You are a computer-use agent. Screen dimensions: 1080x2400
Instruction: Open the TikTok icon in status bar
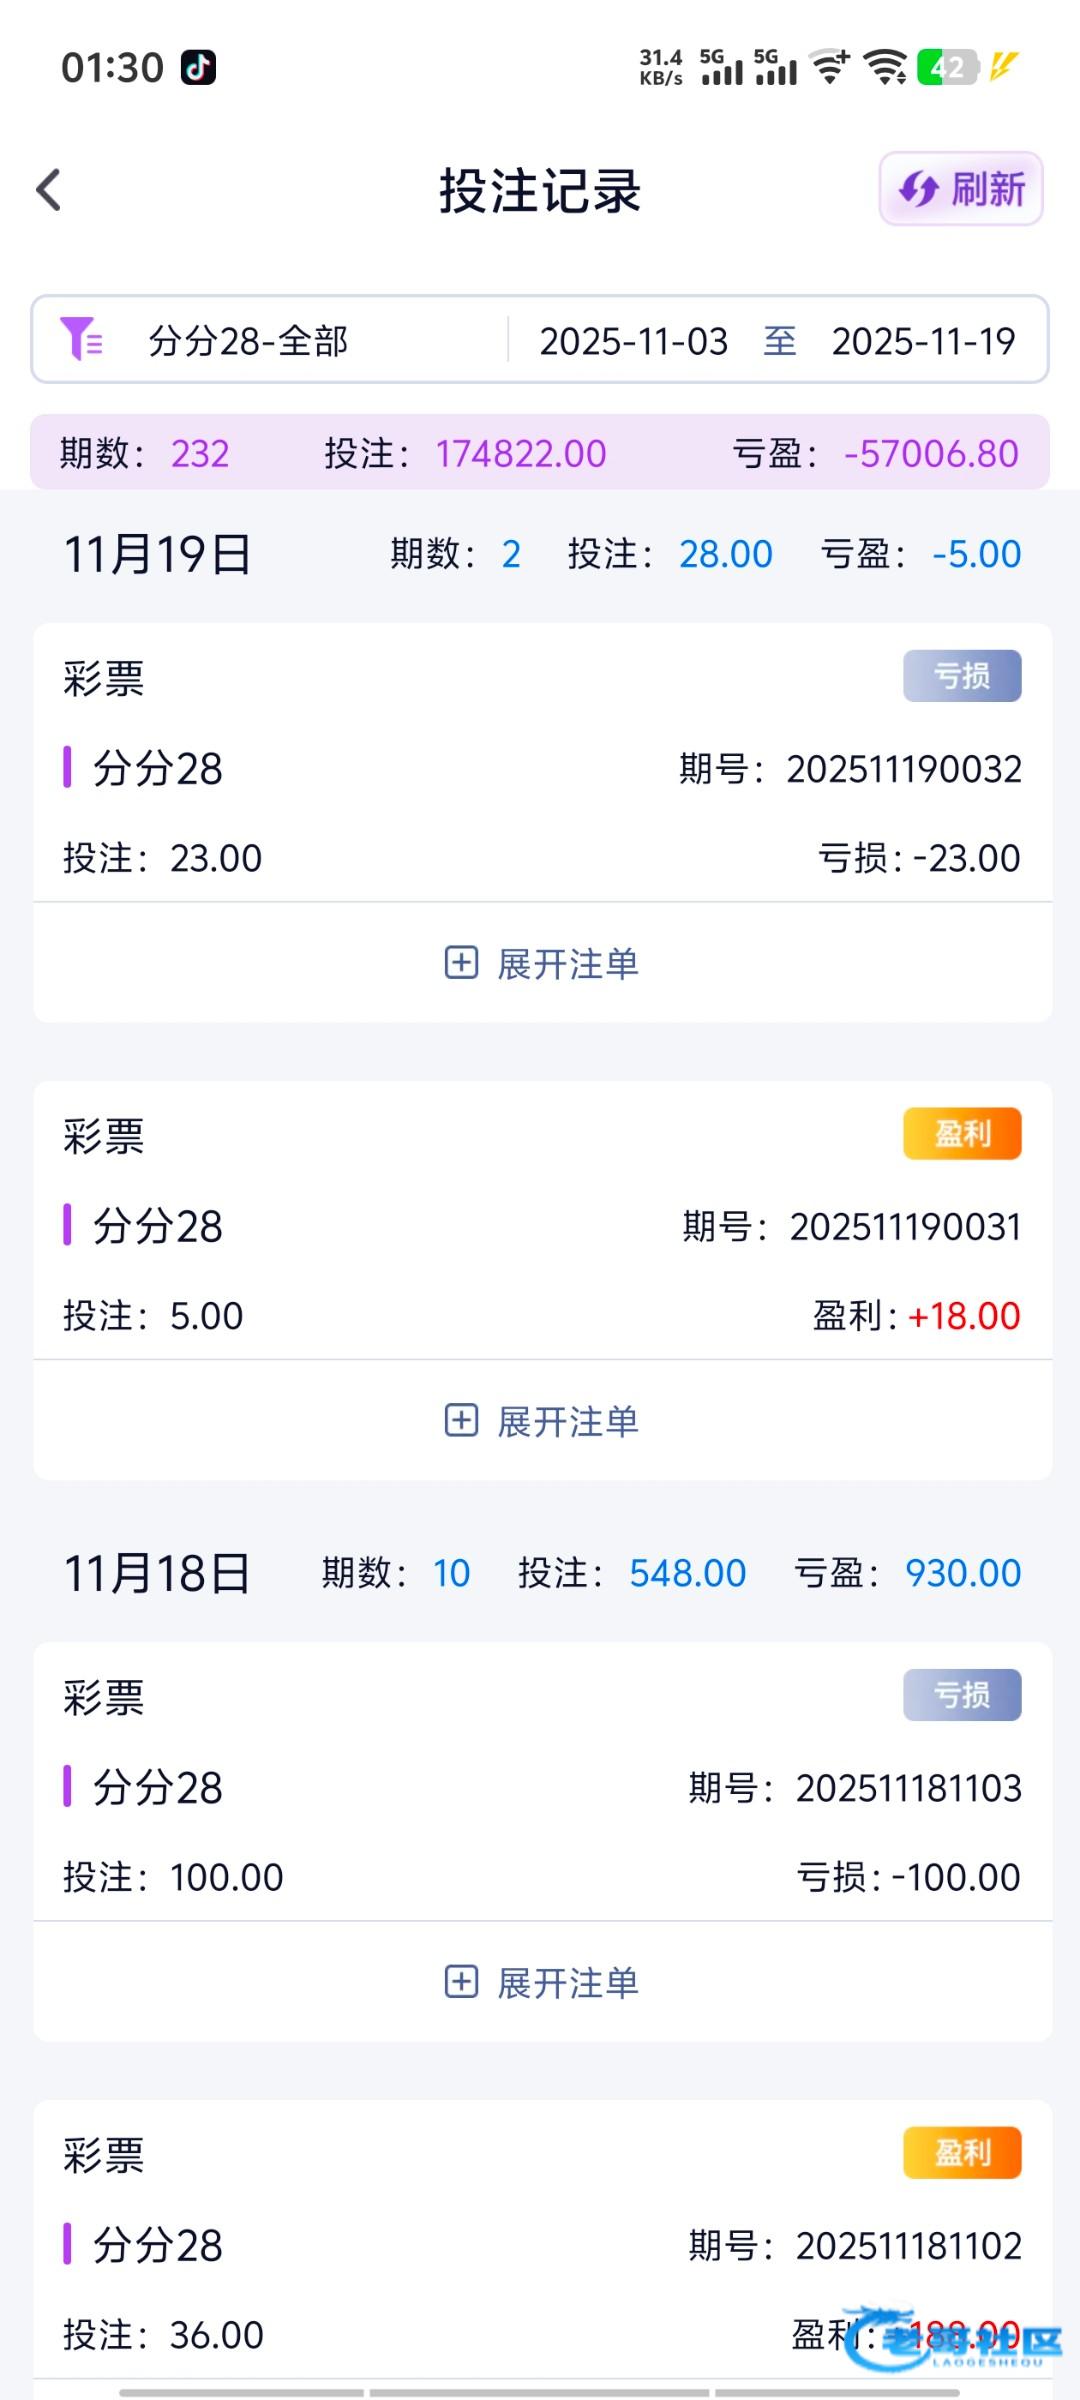tap(198, 67)
